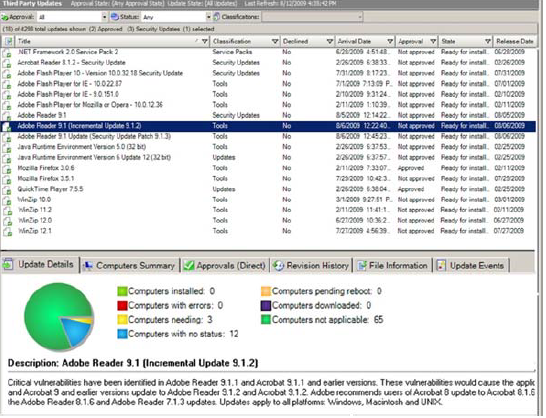Click the 07/31/2009 release date cell

pyautogui.click(x=509, y=73)
